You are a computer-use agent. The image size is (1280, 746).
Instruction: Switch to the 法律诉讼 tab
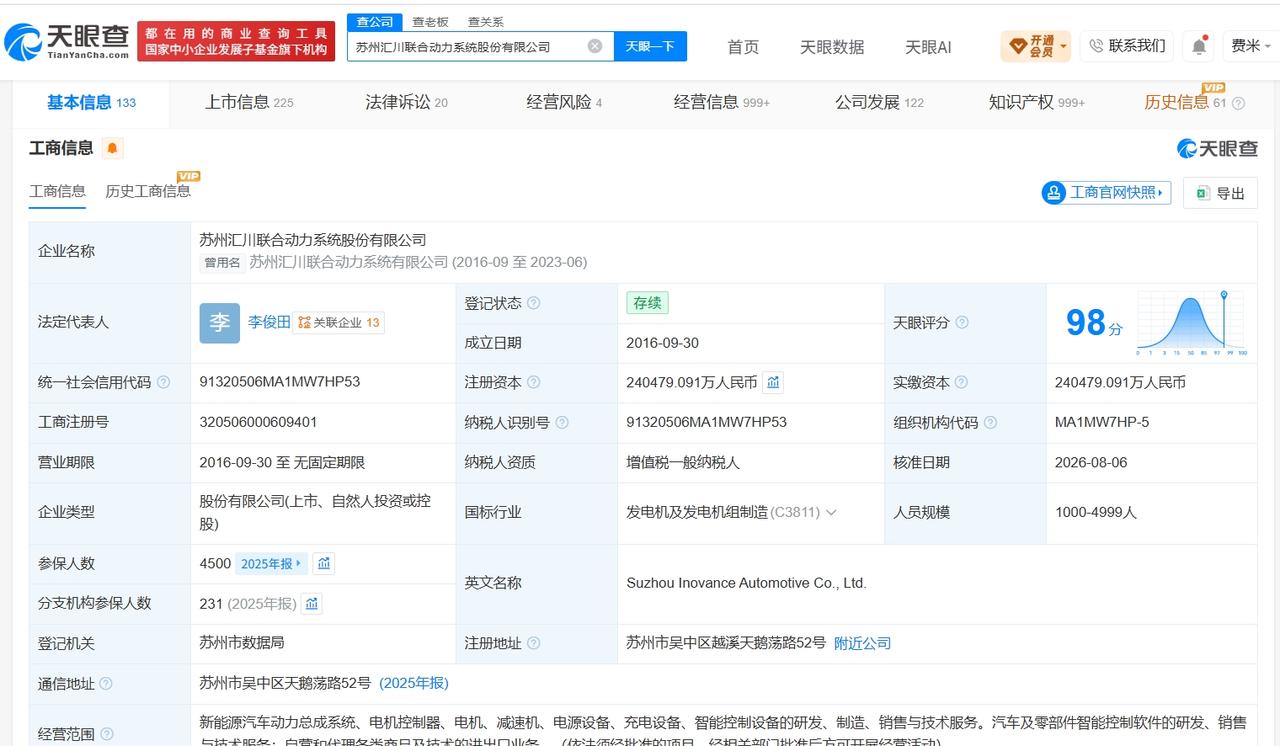[x=407, y=102]
